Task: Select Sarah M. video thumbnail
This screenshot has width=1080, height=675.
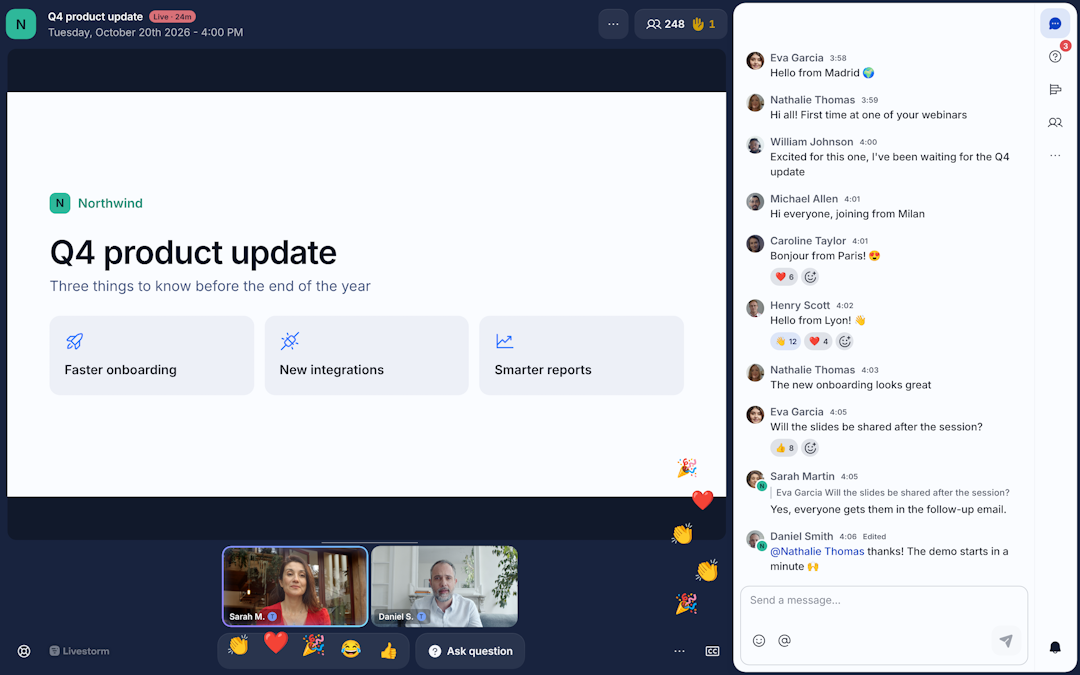Action: [295, 586]
